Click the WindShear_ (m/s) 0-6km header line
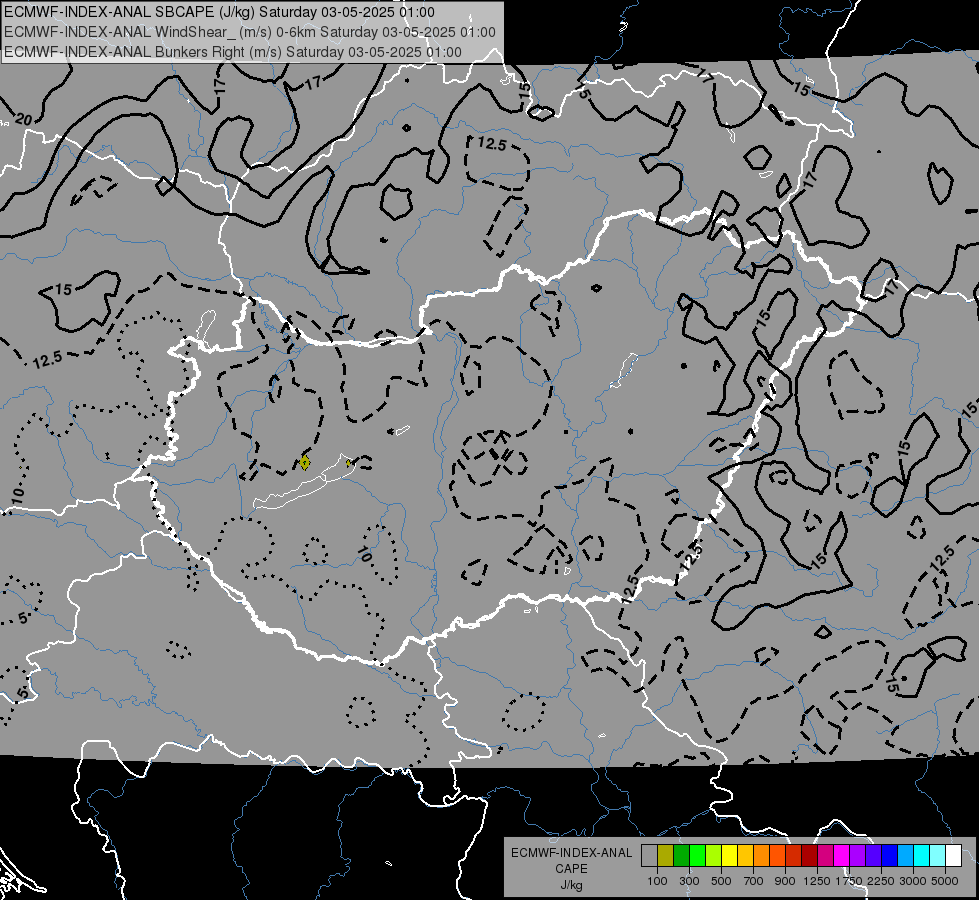Image resolution: width=979 pixels, height=900 pixels. [250, 32]
